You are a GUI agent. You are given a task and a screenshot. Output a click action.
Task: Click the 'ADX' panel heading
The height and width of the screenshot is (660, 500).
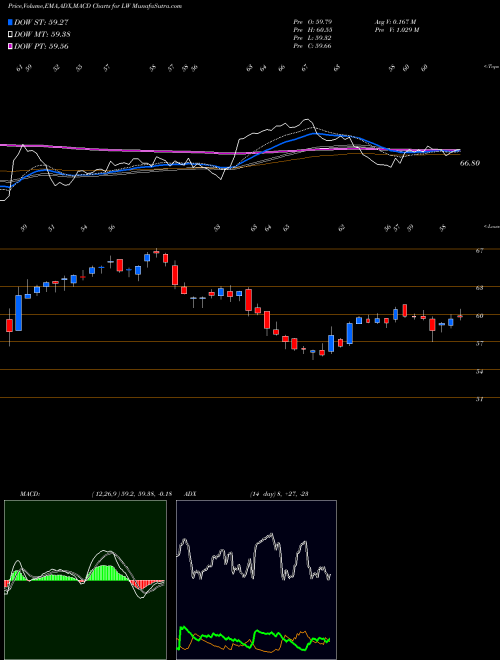(x=191, y=494)
